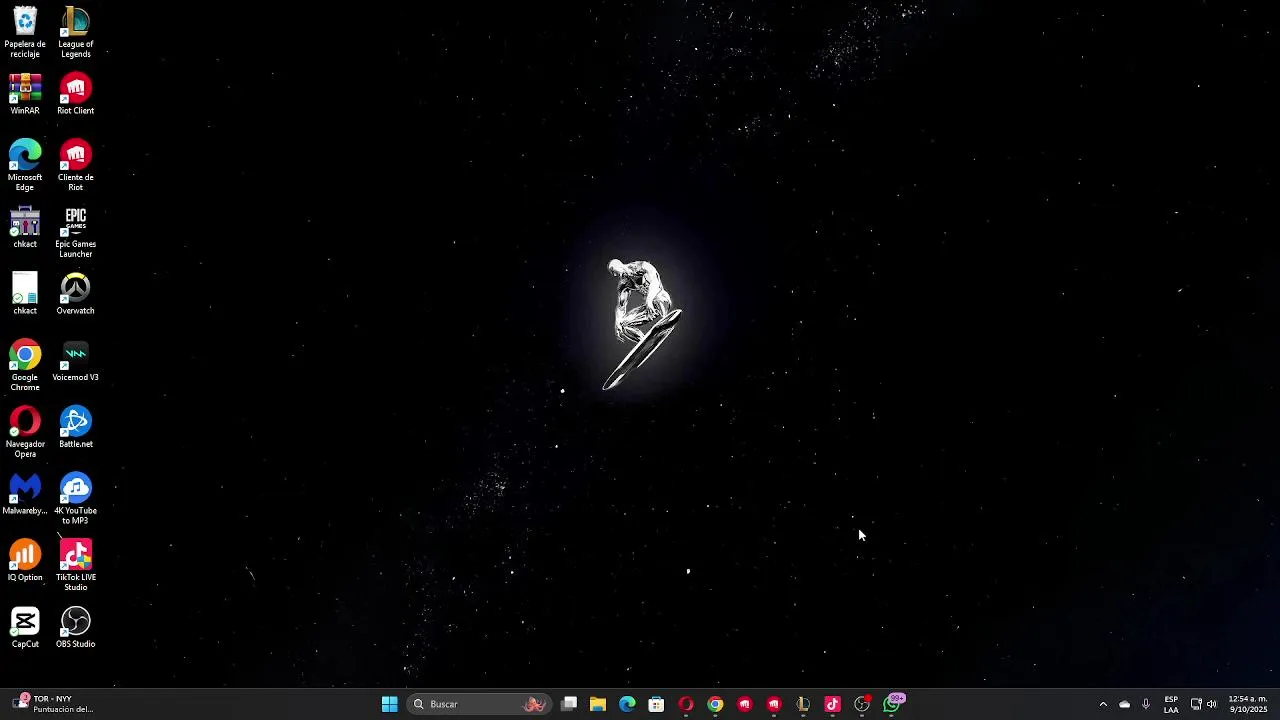1280x720 pixels.
Task: Click the Buscar search box in taskbar
Action: coord(480,704)
